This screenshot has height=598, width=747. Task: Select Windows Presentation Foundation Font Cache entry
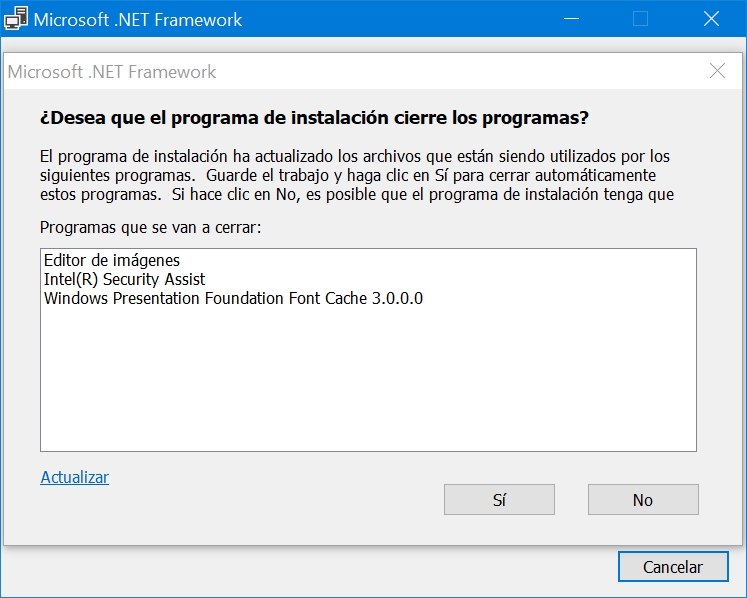point(233,298)
